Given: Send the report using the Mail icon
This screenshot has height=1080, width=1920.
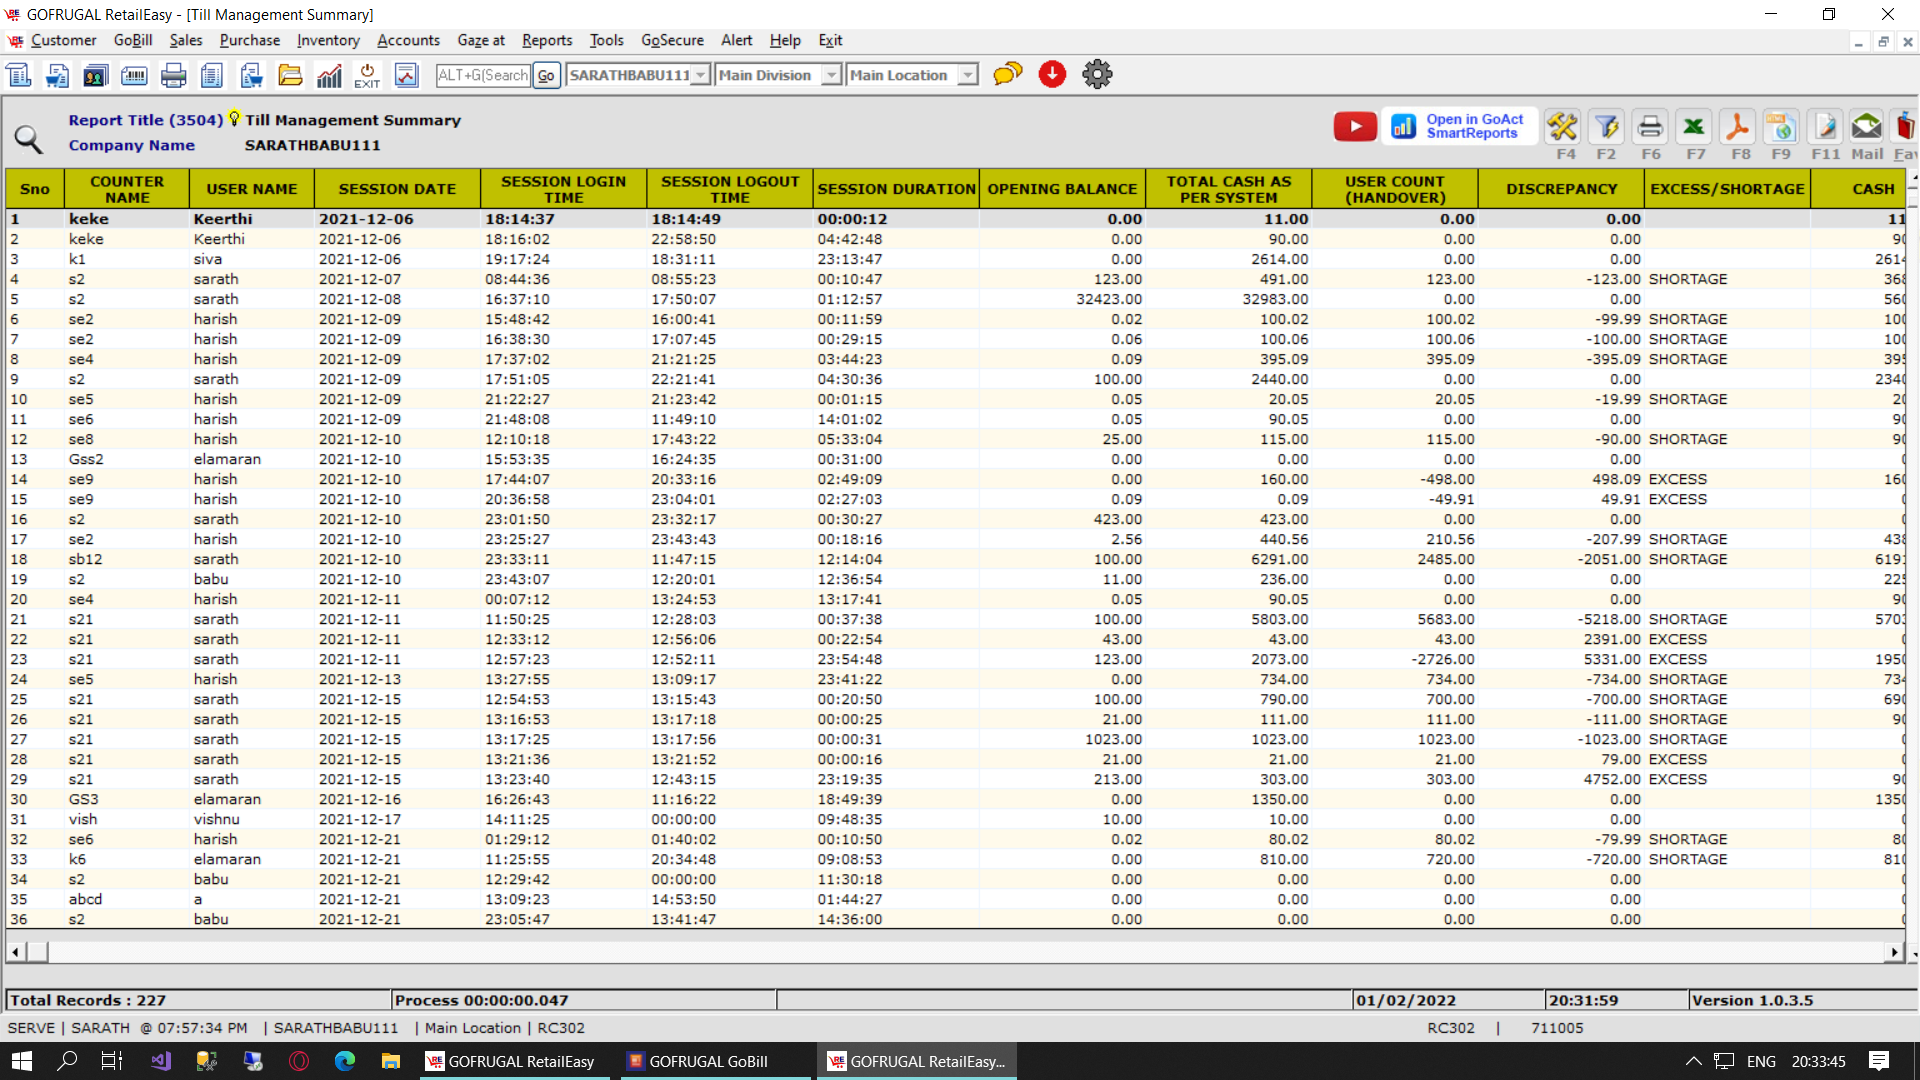Looking at the screenshot, I should pos(1866,127).
